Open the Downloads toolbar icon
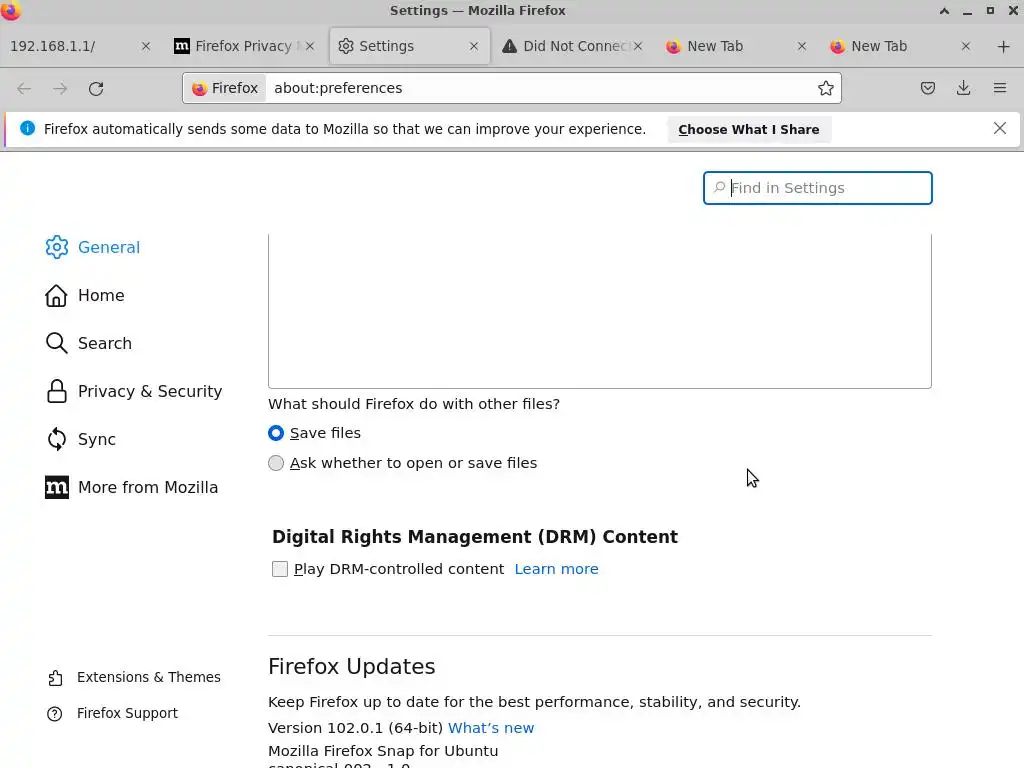 [x=963, y=88]
